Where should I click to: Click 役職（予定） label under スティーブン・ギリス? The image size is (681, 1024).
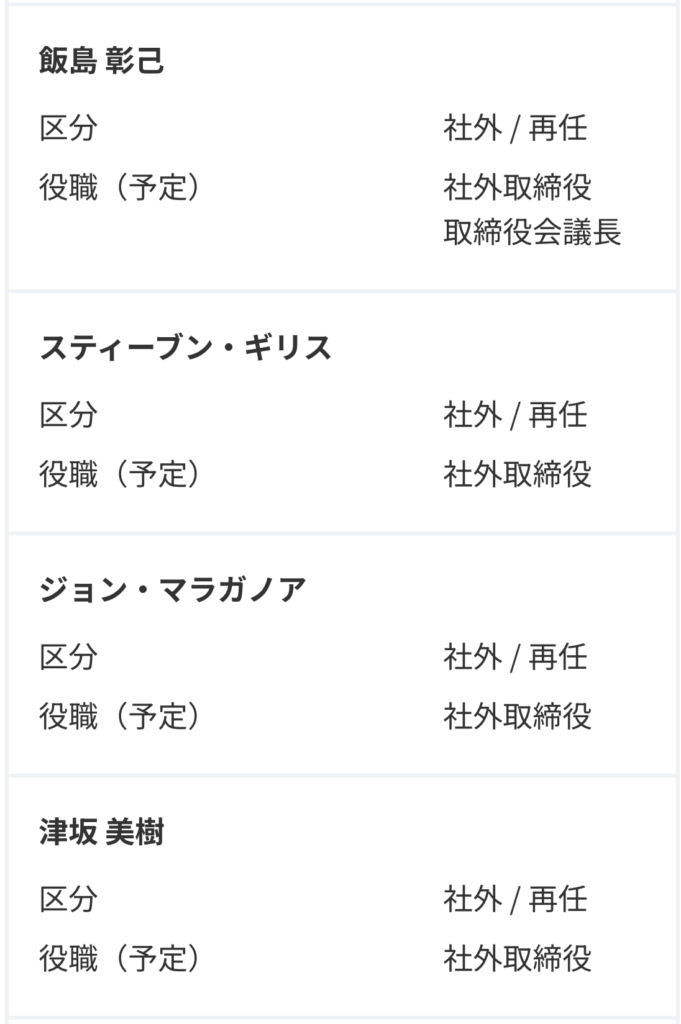120,473
